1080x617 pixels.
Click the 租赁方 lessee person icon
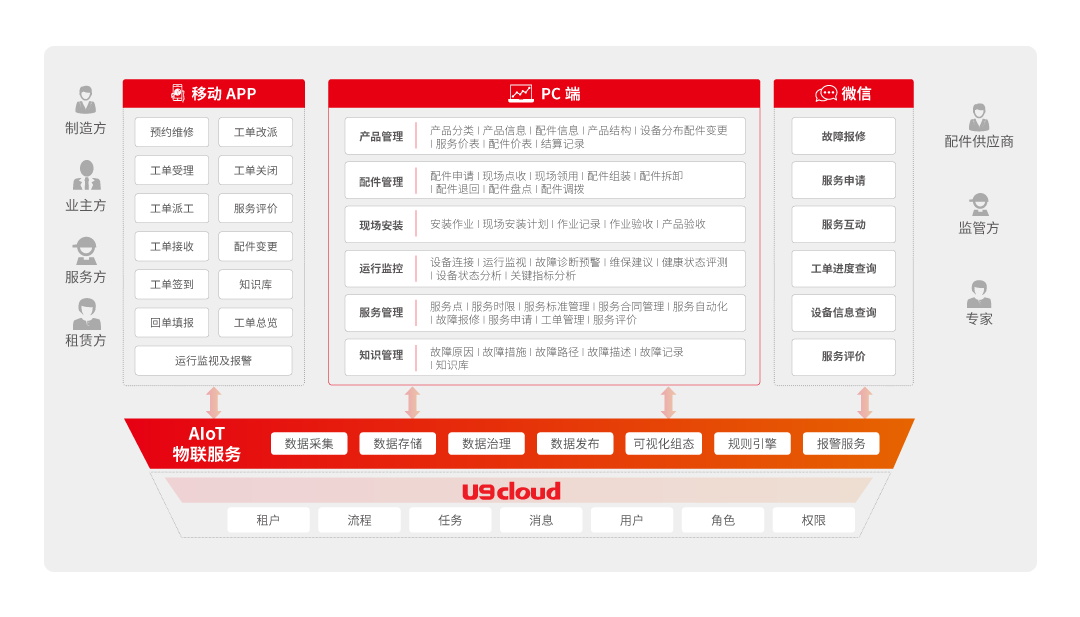(x=86, y=314)
